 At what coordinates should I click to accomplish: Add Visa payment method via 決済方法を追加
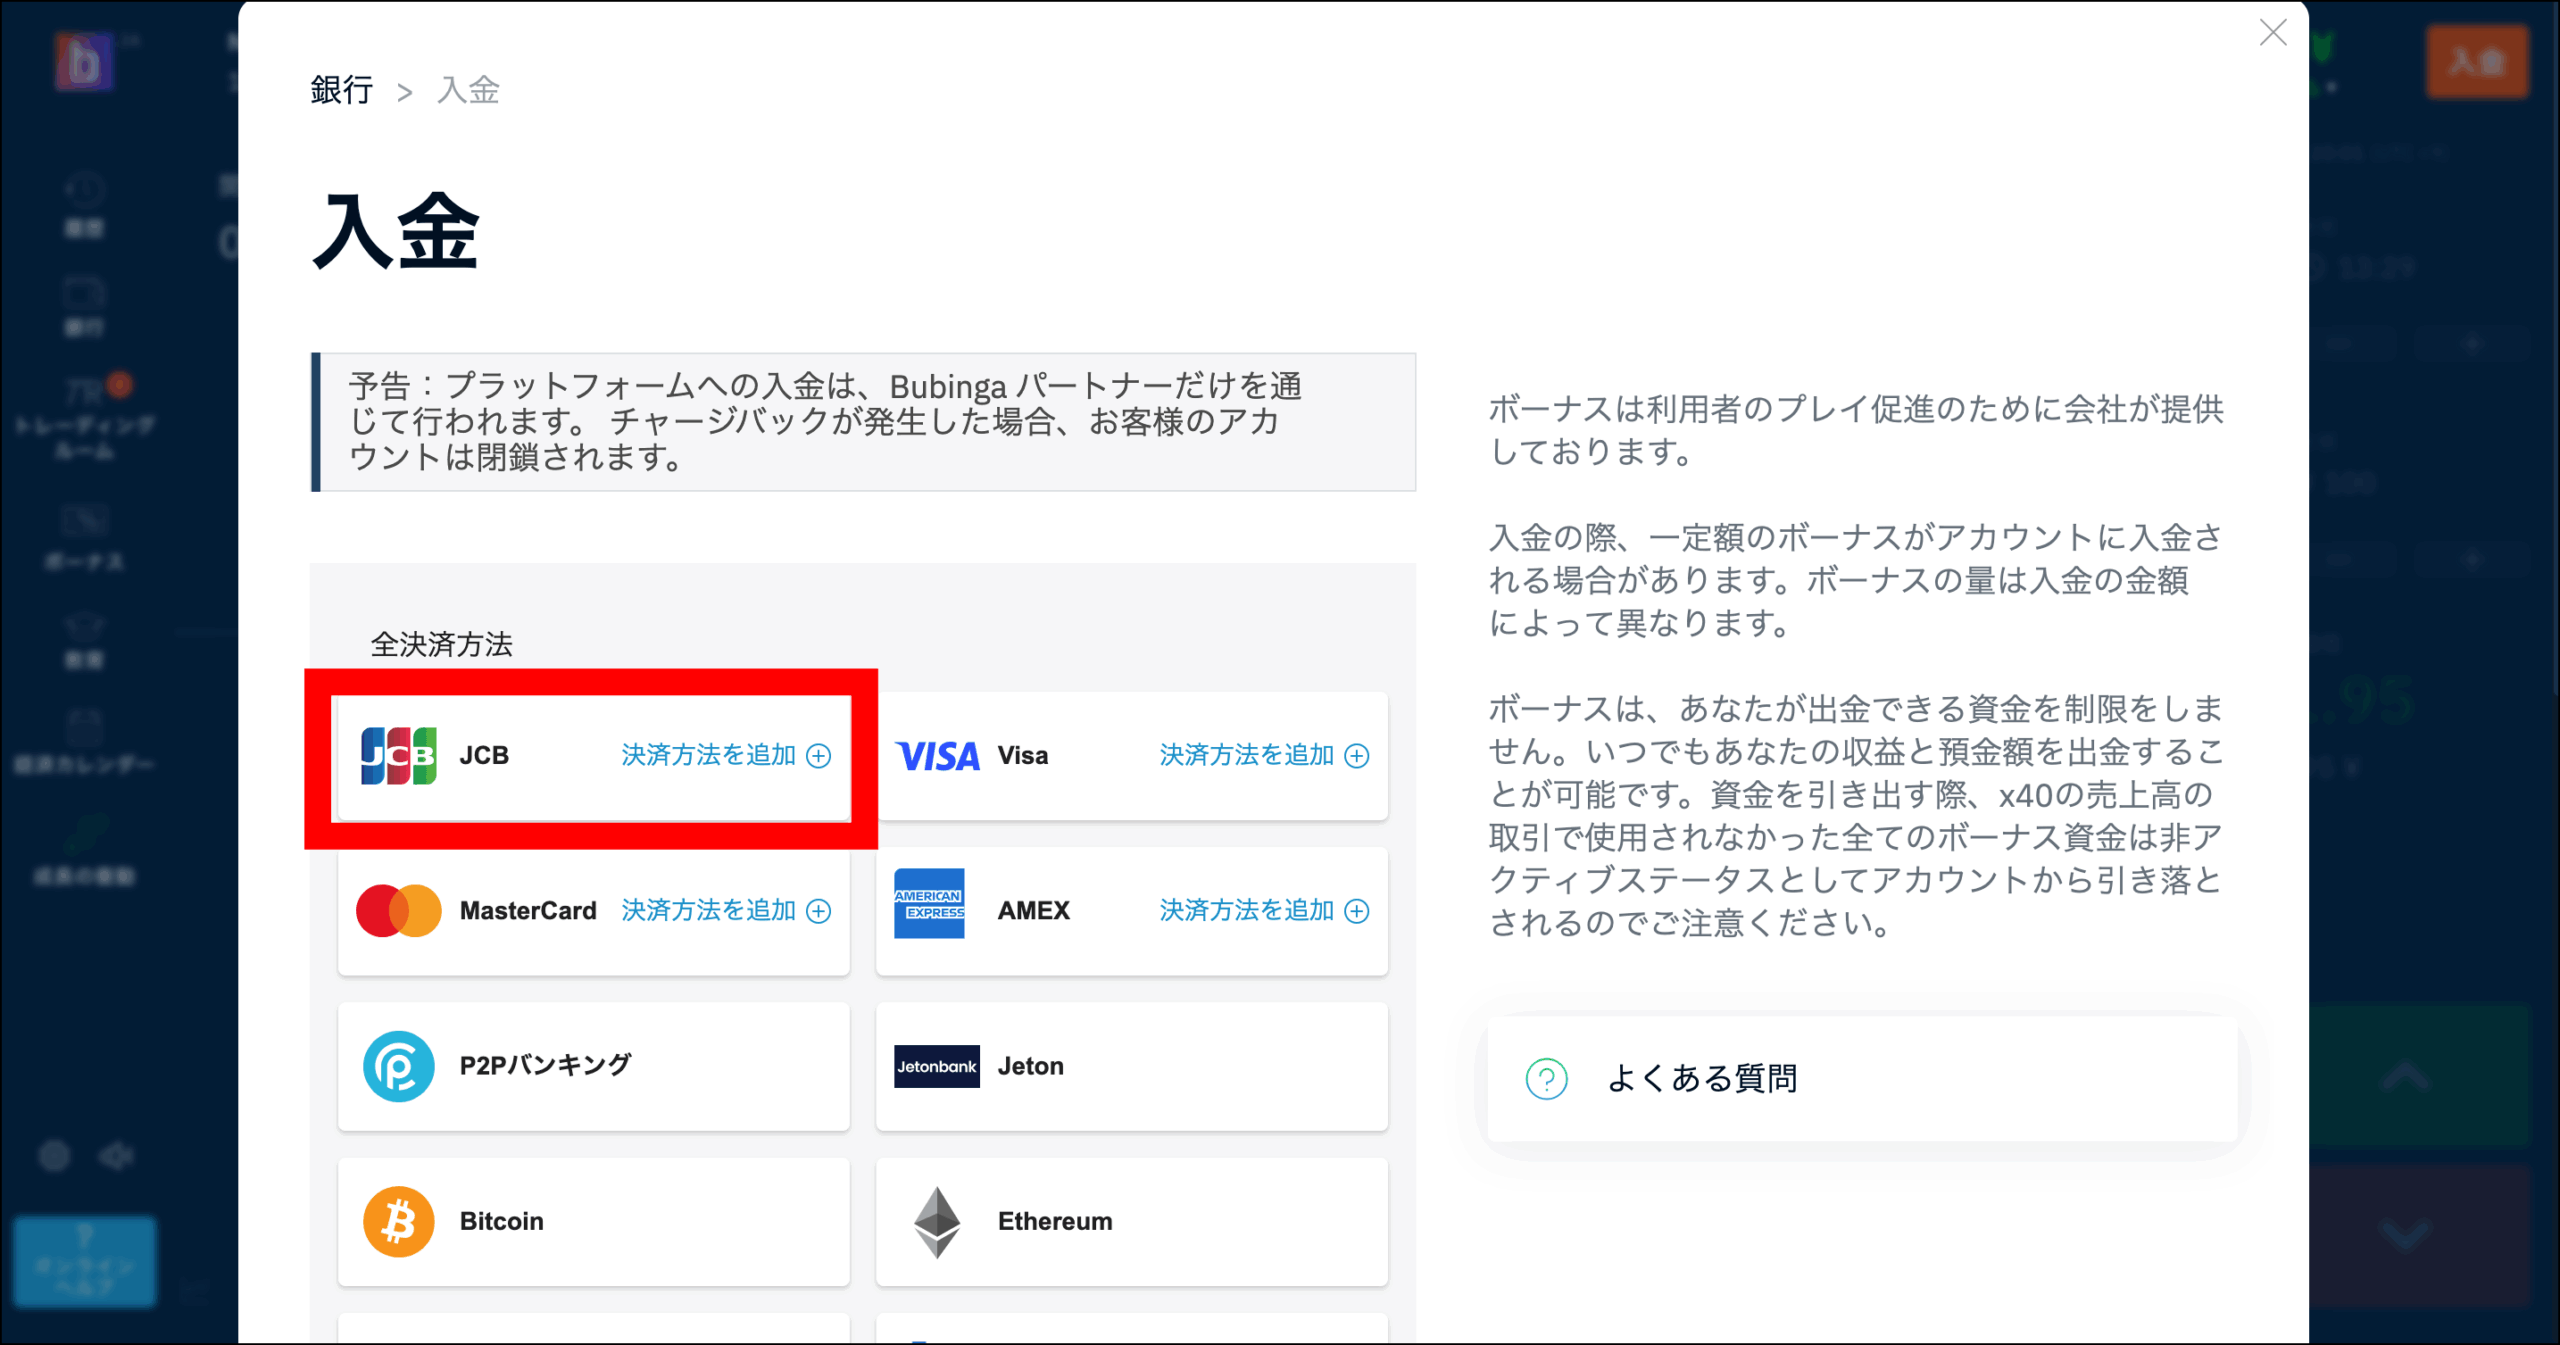tap(1246, 755)
